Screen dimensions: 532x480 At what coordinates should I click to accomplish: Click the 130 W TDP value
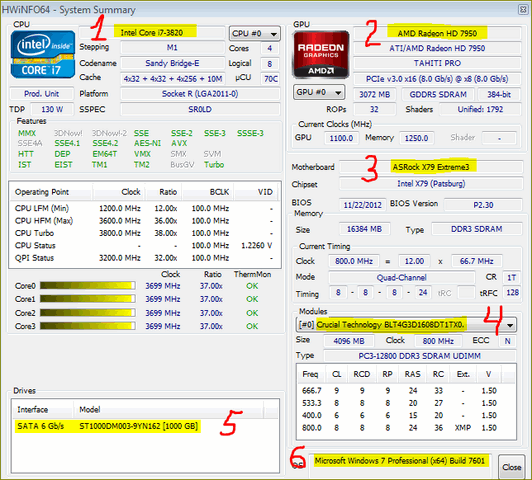point(52,109)
